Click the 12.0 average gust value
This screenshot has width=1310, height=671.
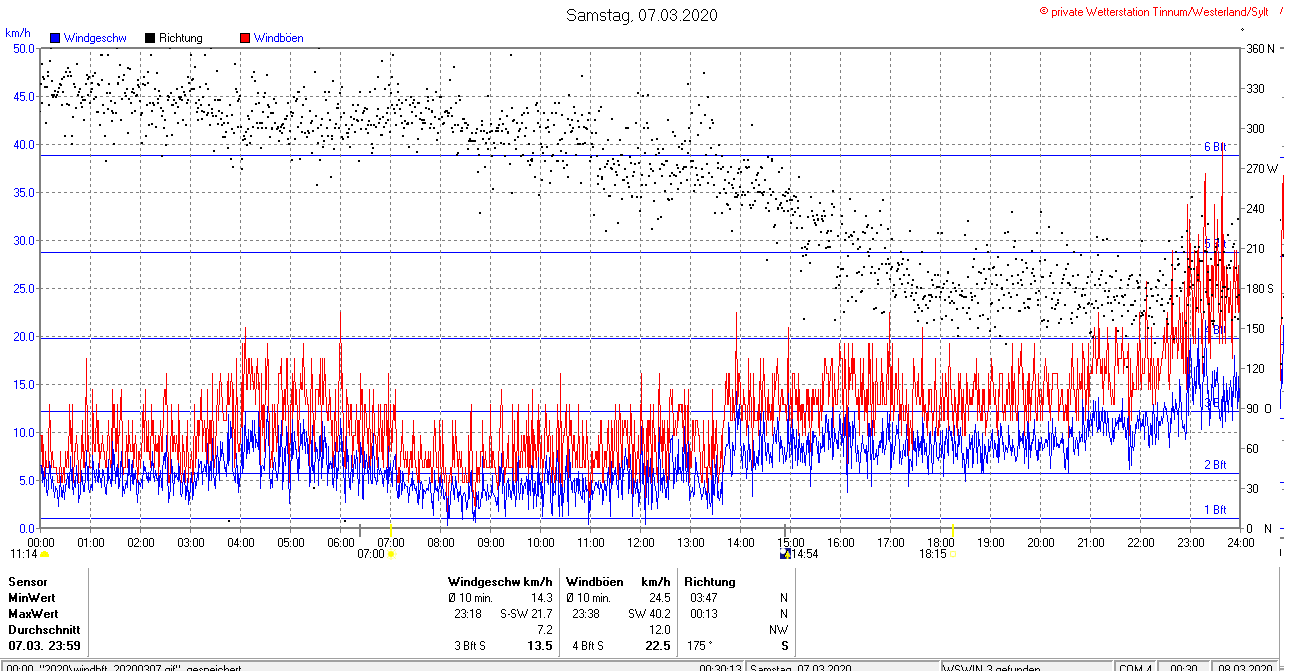(x=659, y=630)
